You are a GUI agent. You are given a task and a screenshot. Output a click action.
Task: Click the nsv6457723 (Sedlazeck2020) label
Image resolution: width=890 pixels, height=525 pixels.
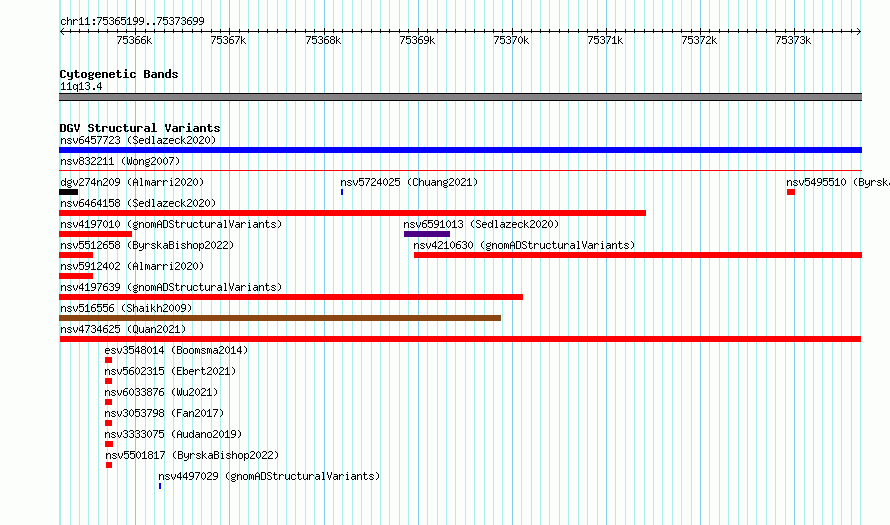coord(138,140)
